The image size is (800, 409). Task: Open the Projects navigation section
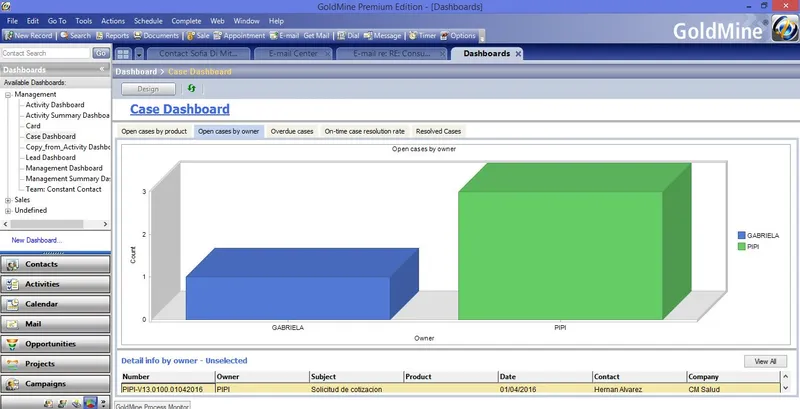click(x=55, y=364)
